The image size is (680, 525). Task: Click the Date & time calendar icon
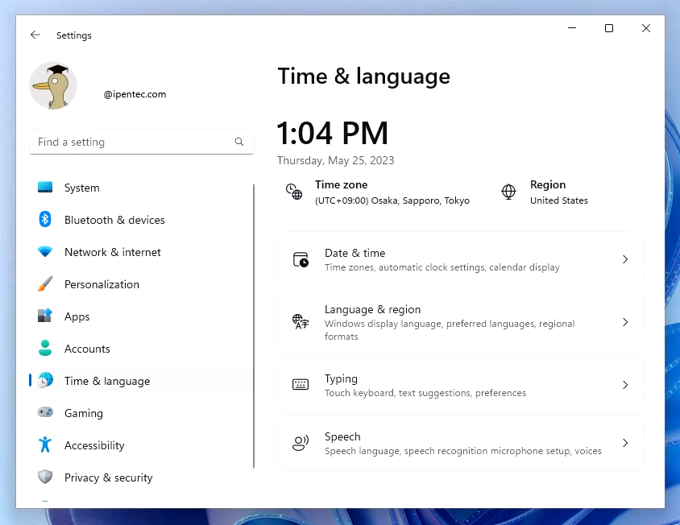(x=301, y=259)
